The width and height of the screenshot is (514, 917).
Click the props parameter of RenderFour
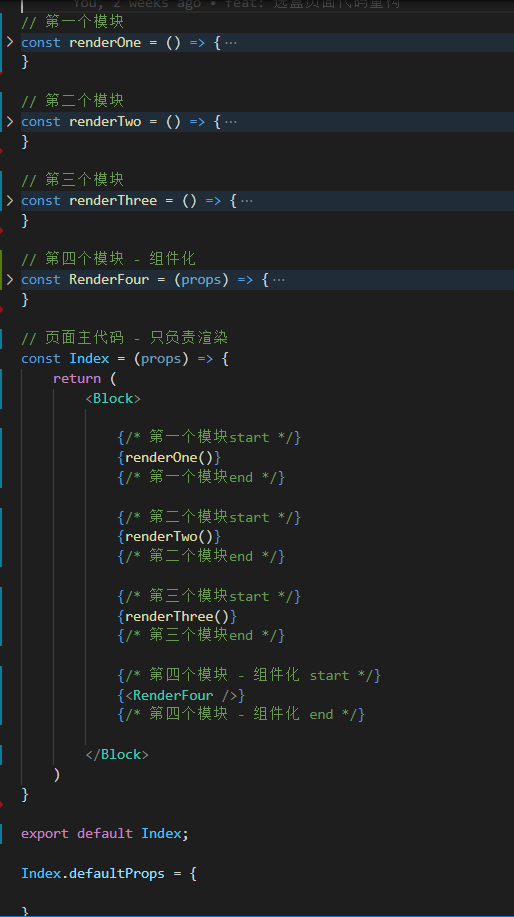pos(201,280)
